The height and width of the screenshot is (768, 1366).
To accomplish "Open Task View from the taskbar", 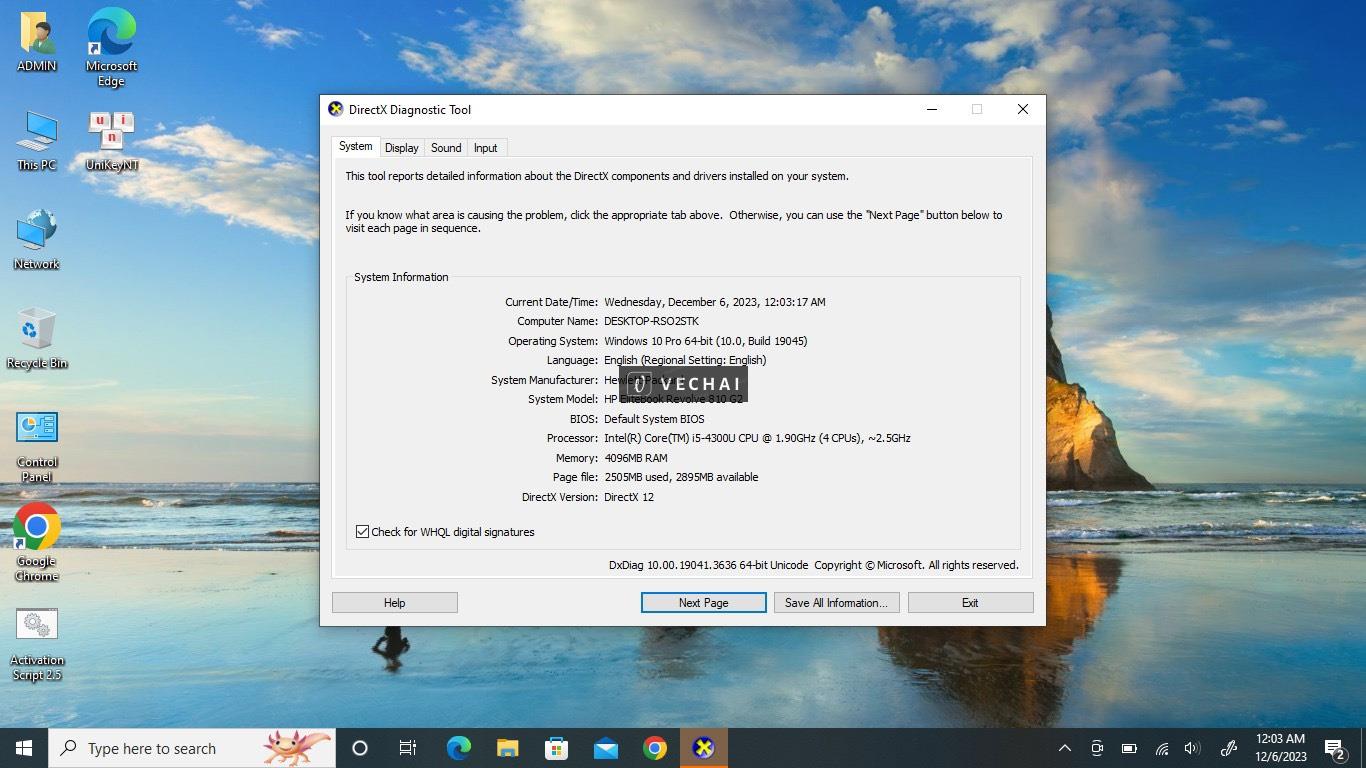I will click(408, 748).
